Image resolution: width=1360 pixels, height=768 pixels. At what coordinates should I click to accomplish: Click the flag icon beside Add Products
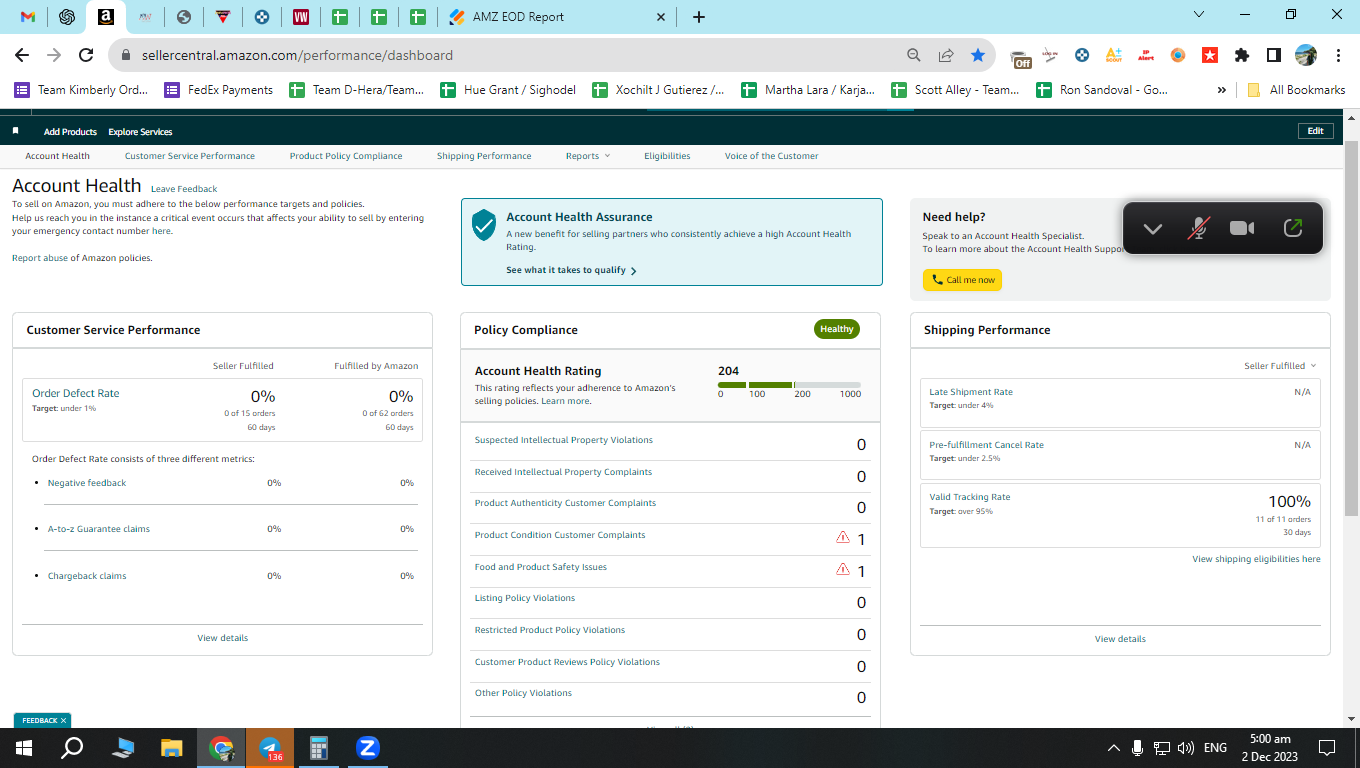coord(15,131)
